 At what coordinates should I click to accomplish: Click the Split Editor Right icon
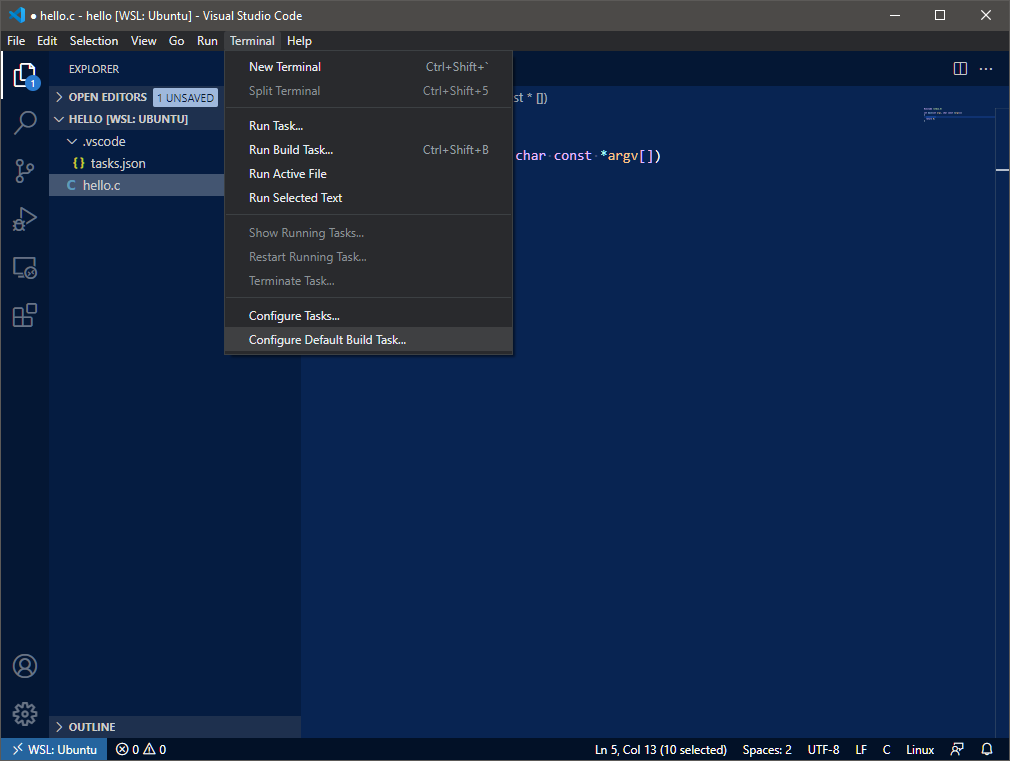coord(960,68)
